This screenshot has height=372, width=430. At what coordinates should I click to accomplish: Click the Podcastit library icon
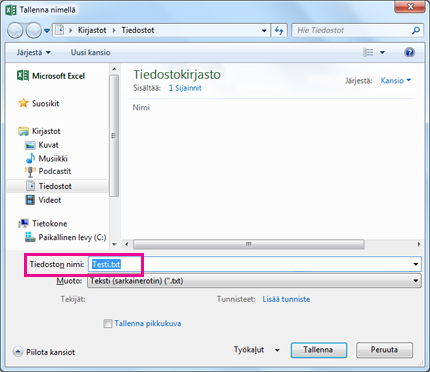[30, 172]
